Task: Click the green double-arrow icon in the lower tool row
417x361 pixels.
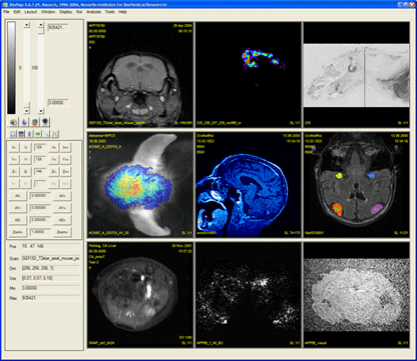Action: click(x=38, y=134)
